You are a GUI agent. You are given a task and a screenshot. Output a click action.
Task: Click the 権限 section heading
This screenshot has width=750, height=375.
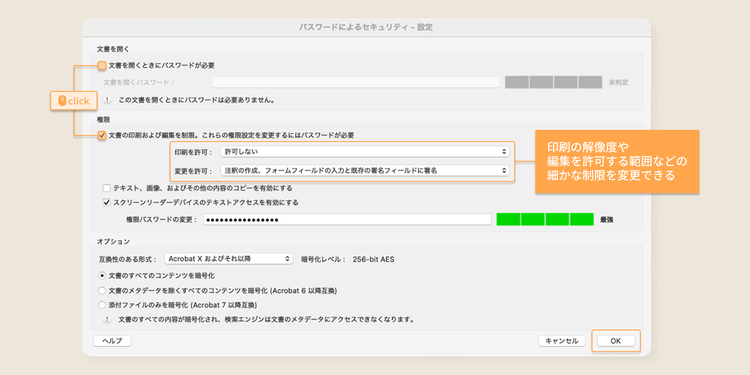click(103, 119)
